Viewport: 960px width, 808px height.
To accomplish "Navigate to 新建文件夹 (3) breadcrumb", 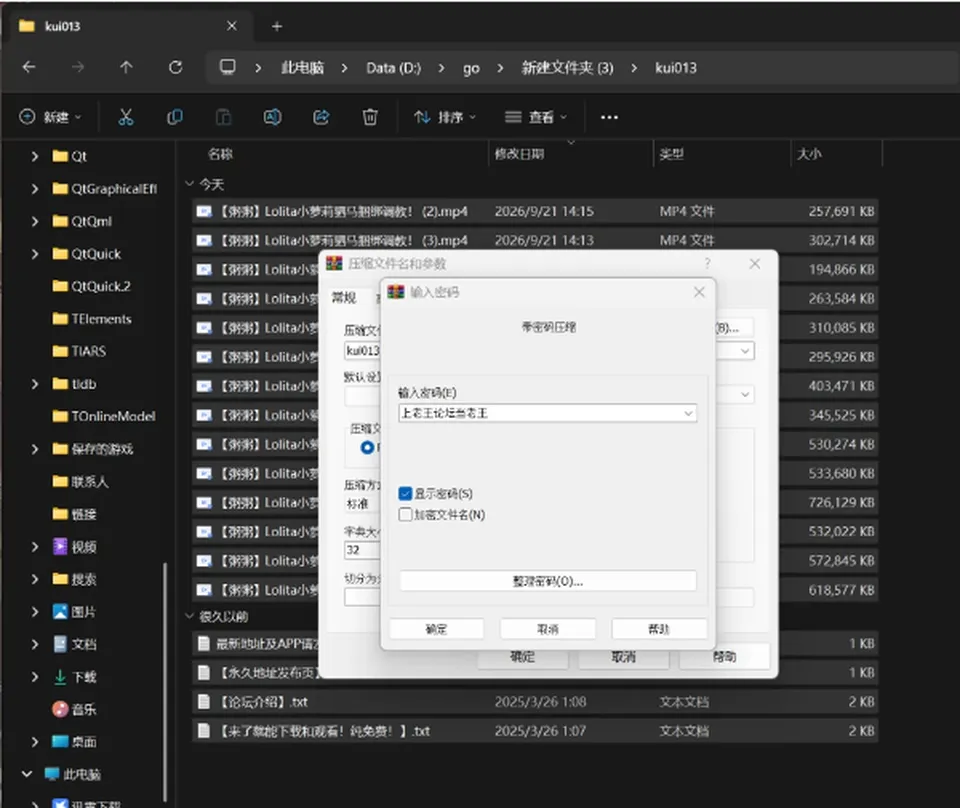I will tap(568, 67).
